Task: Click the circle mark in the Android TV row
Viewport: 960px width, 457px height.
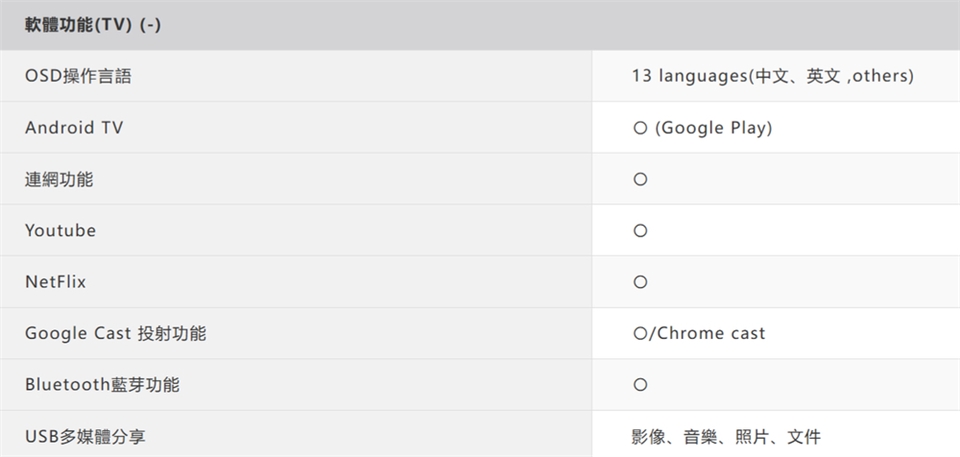Action: click(640, 128)
